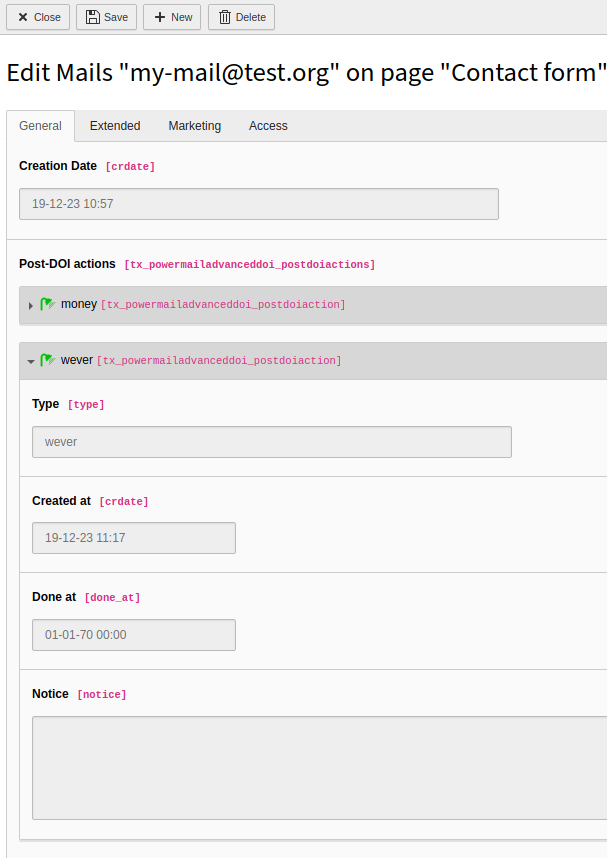Click the money record title text
The height and width of the screenshot is (858, 607).
79,304
